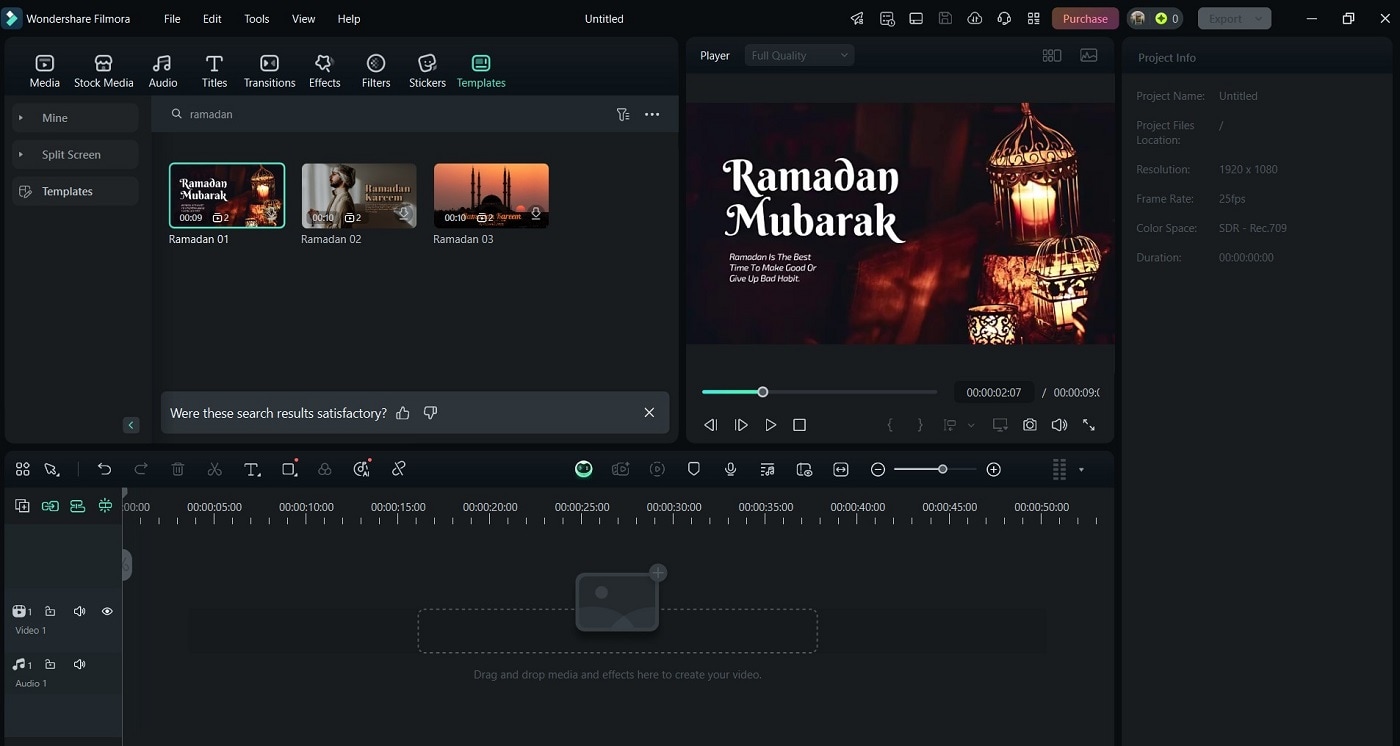Enter fullscreen player view
This screenshot has height=746, width=1400.
click(1089, 425)
